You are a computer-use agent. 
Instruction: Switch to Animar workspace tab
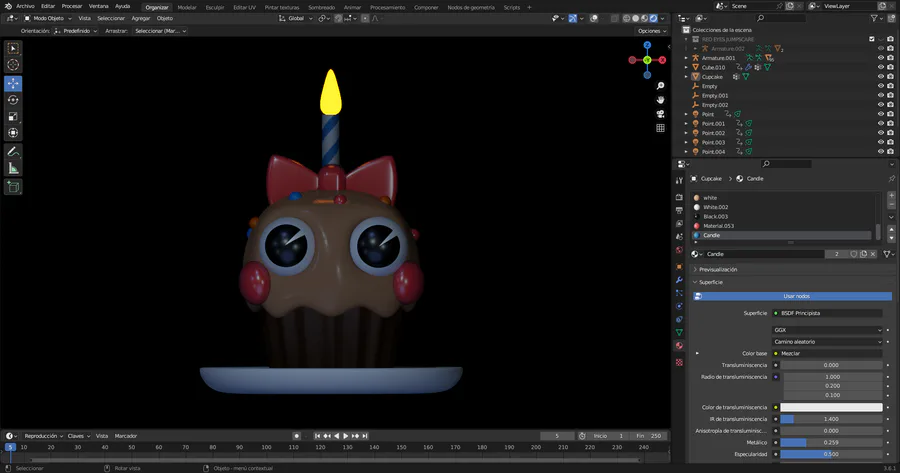pos(352,7)
